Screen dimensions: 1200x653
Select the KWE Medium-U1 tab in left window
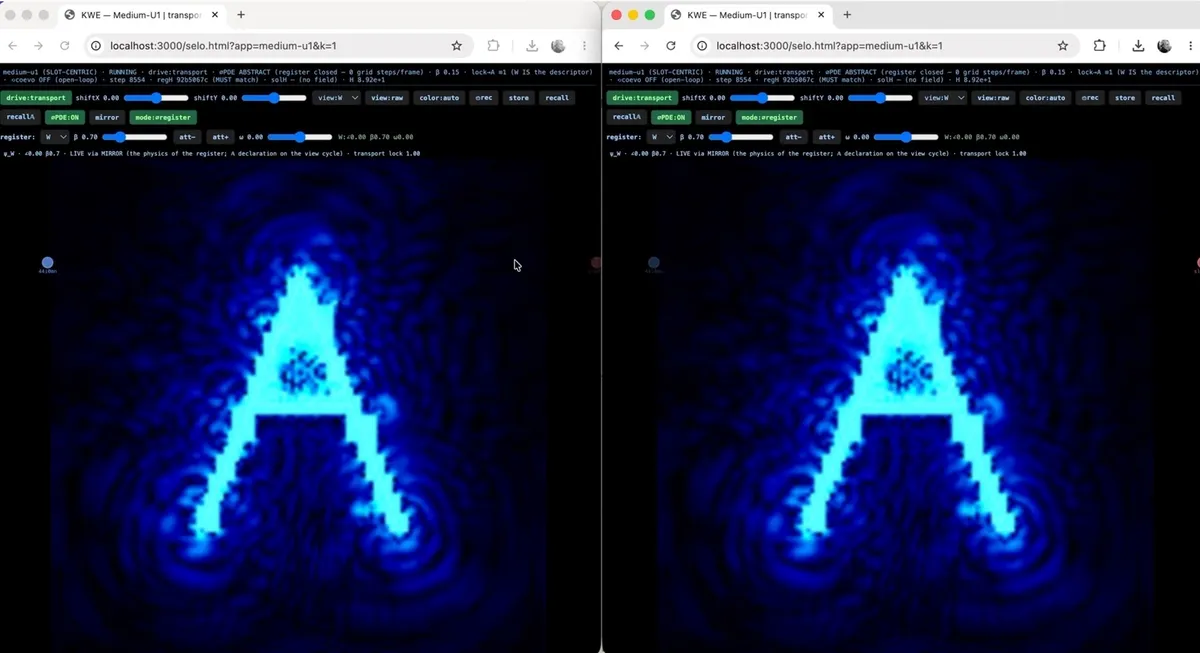141,15
